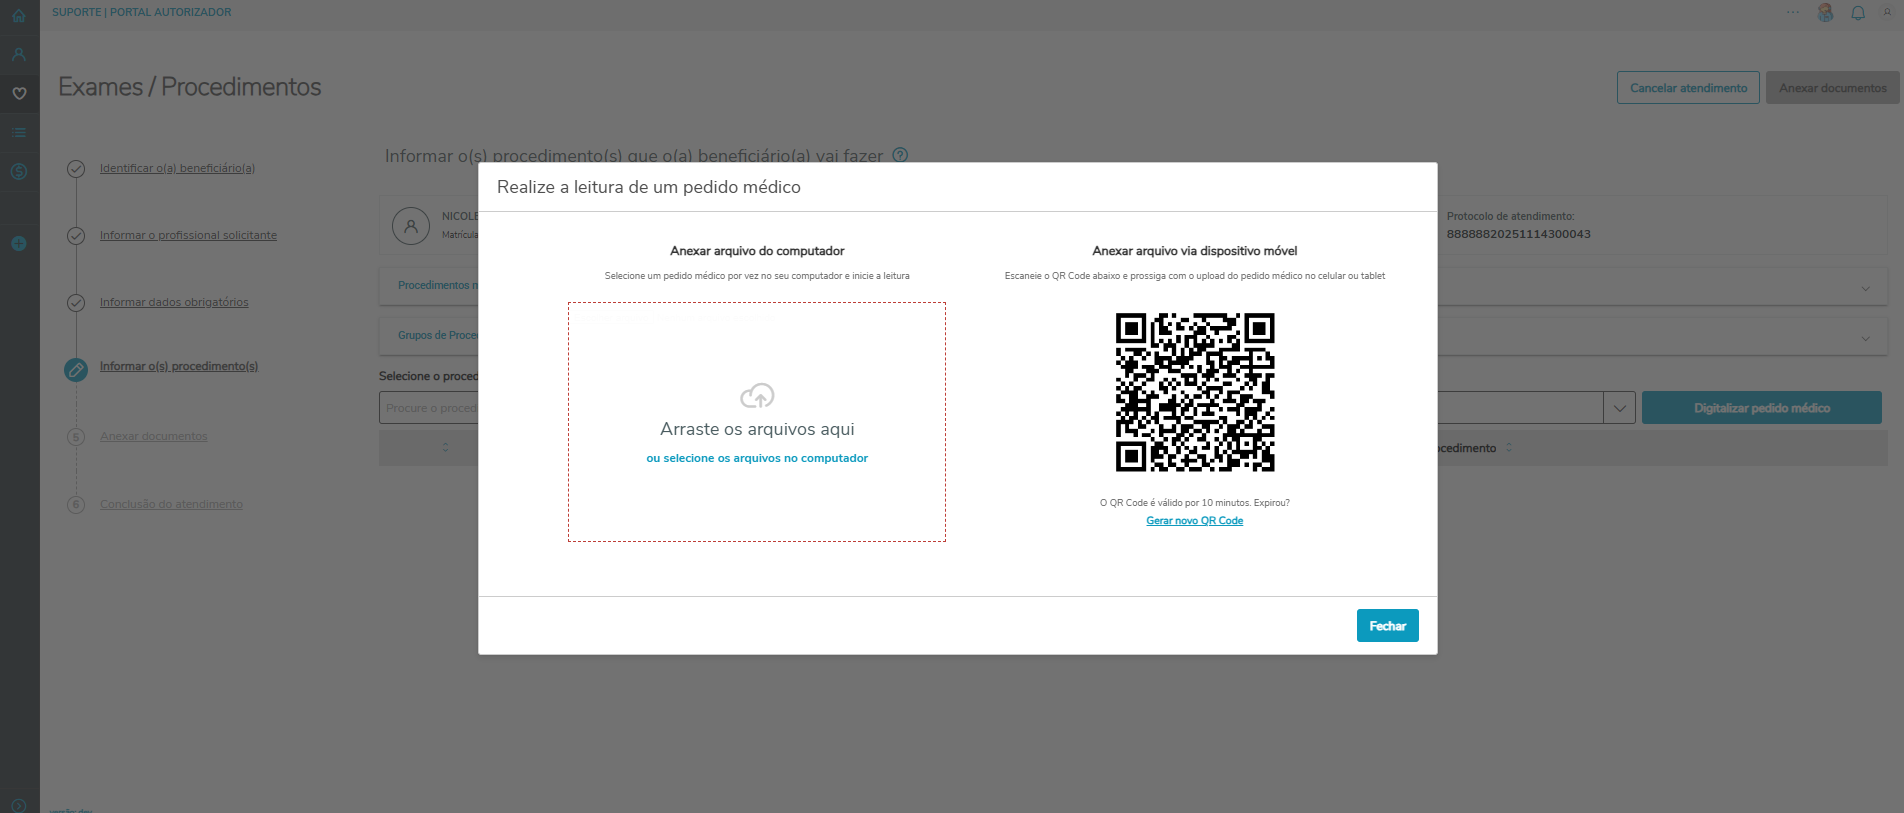The image size is (1904, 813).
Task: Go to step Anexar documentos in the stepper
Action: [x=154, y=436]
